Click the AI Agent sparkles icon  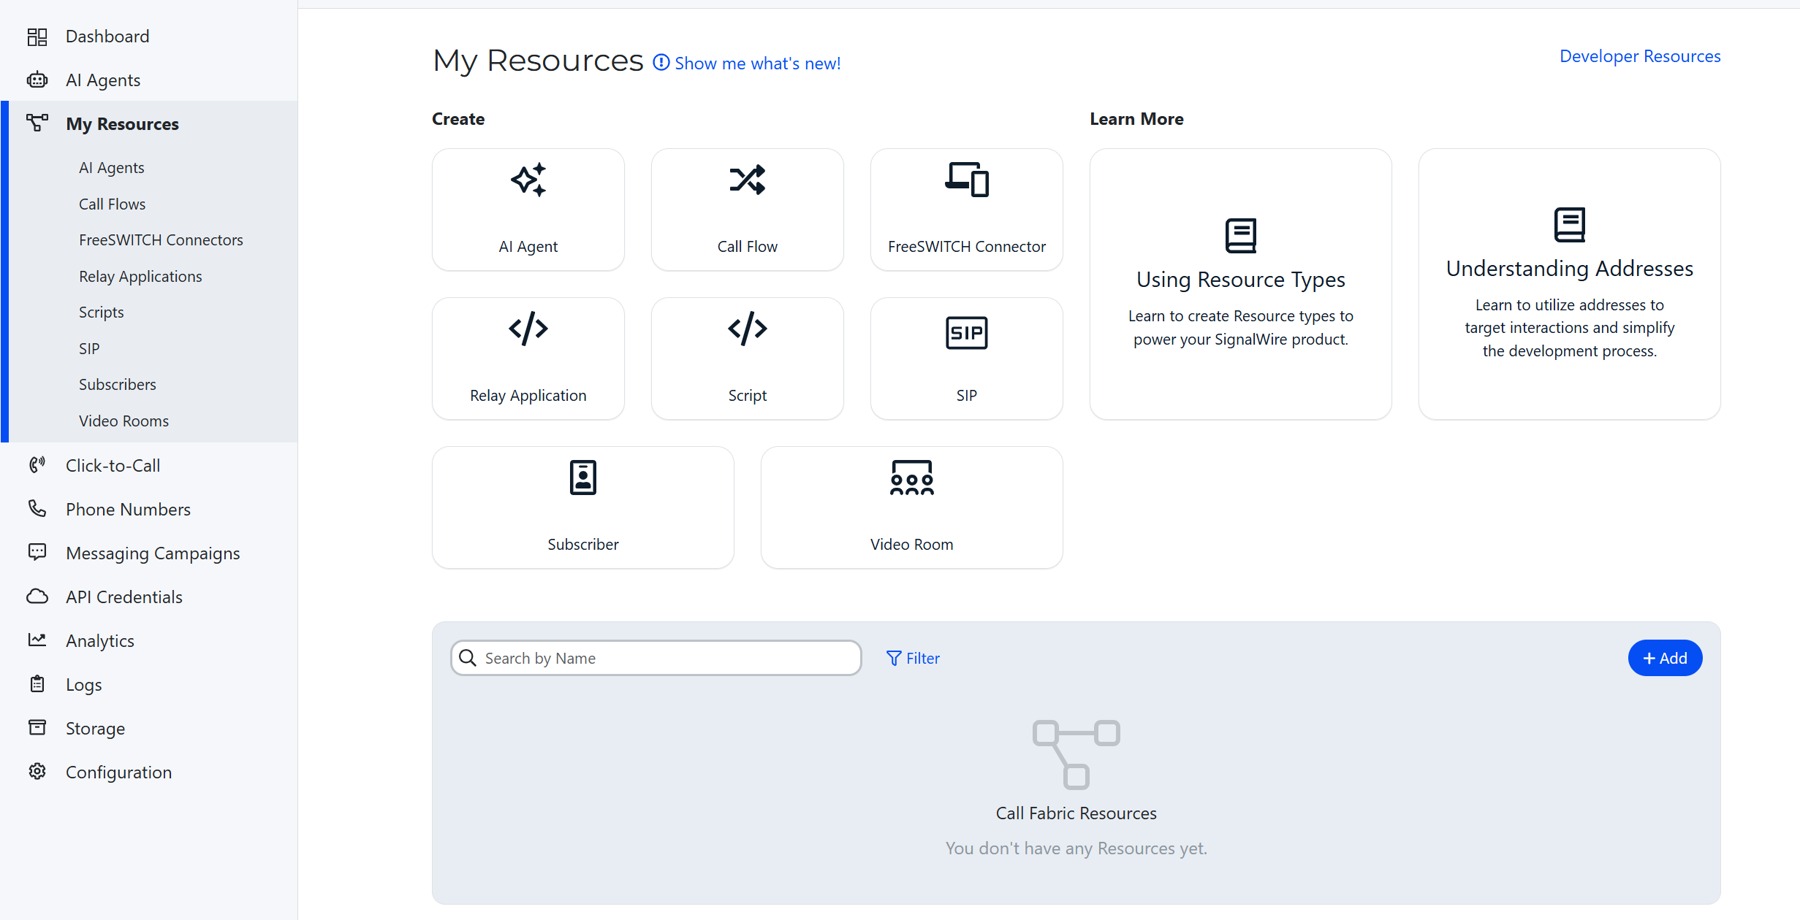click(528, 180)
